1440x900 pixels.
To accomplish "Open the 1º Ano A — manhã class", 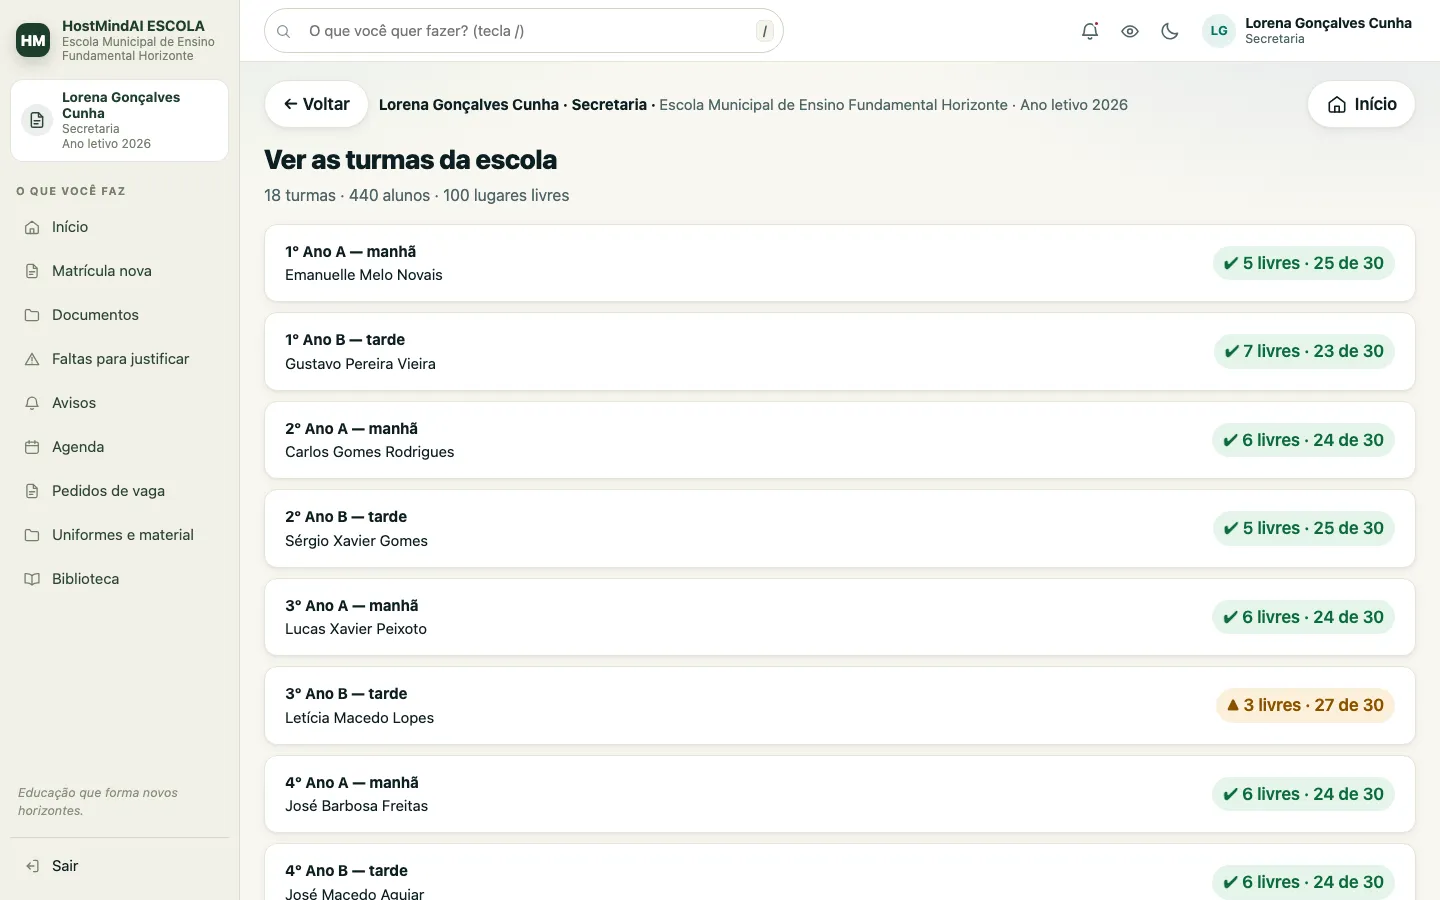I will [x=840, y=263].
